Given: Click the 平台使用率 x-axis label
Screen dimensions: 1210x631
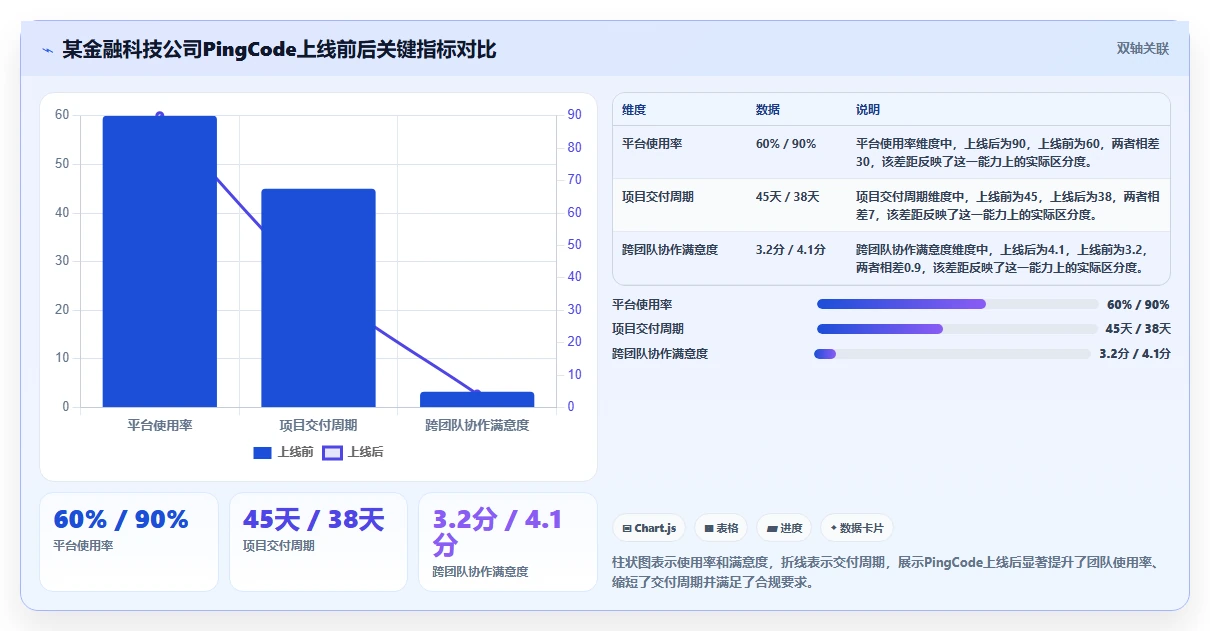Looking at the screenshot, I should (x=160, y=425).
